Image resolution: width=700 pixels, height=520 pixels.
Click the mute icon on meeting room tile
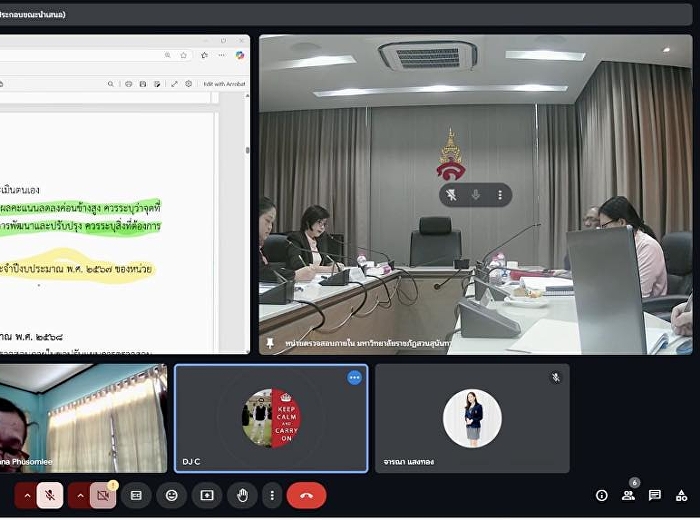476,195
